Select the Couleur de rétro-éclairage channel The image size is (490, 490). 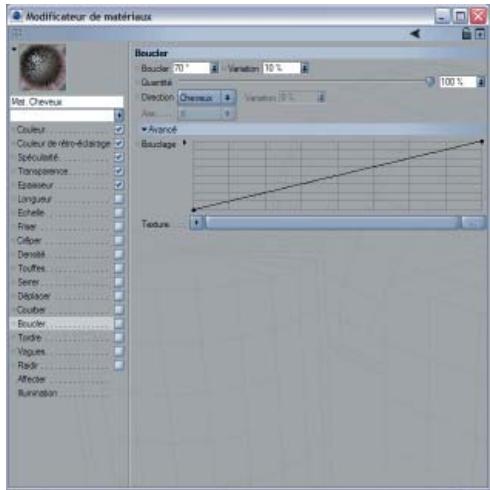(62, 143)
